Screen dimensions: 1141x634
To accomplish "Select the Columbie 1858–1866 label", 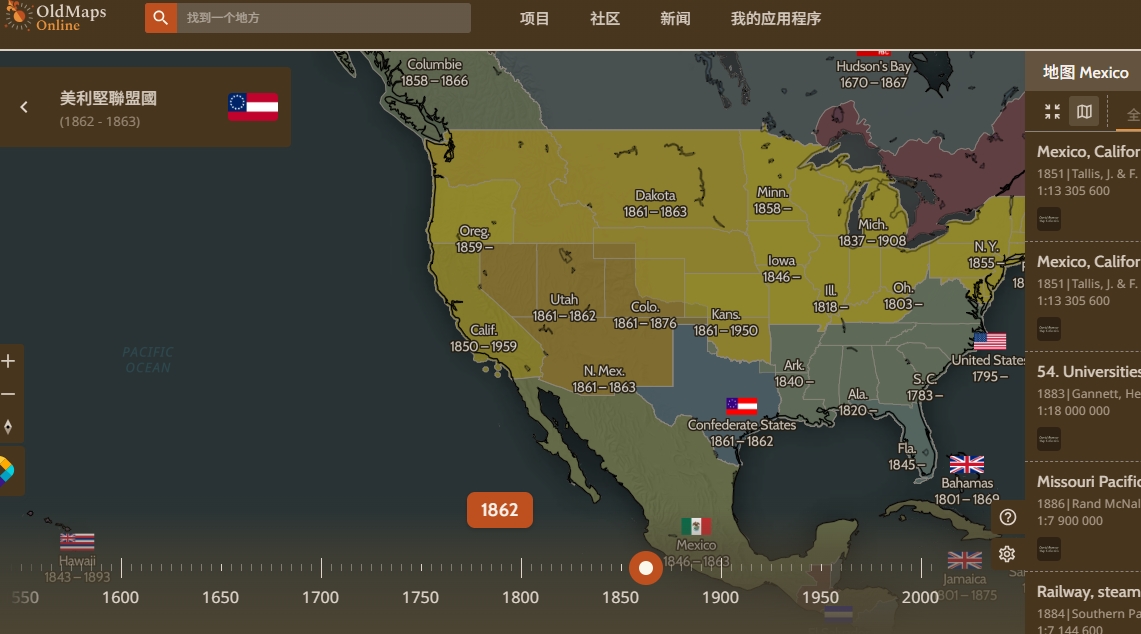I will 434,72.
